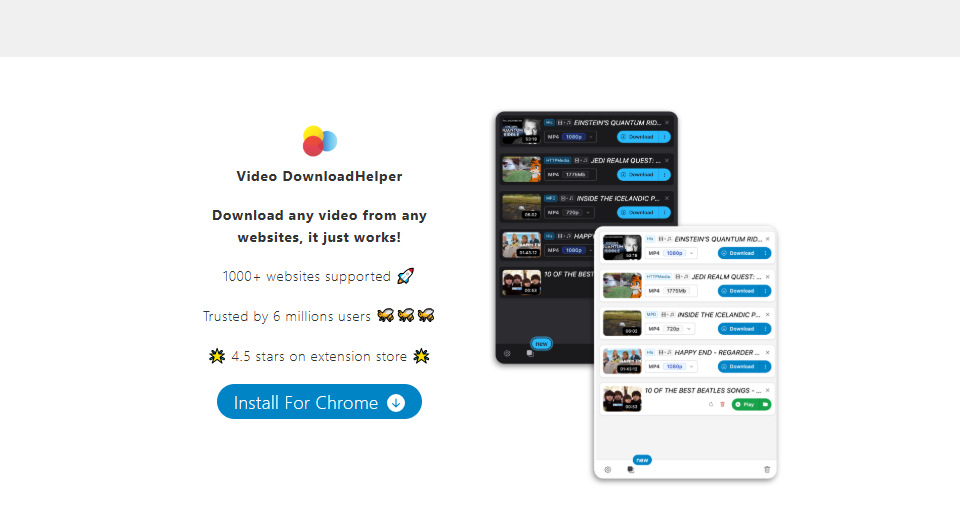
Task: Play the 10 Best Beatles Songs video
Action: point(745,405)
